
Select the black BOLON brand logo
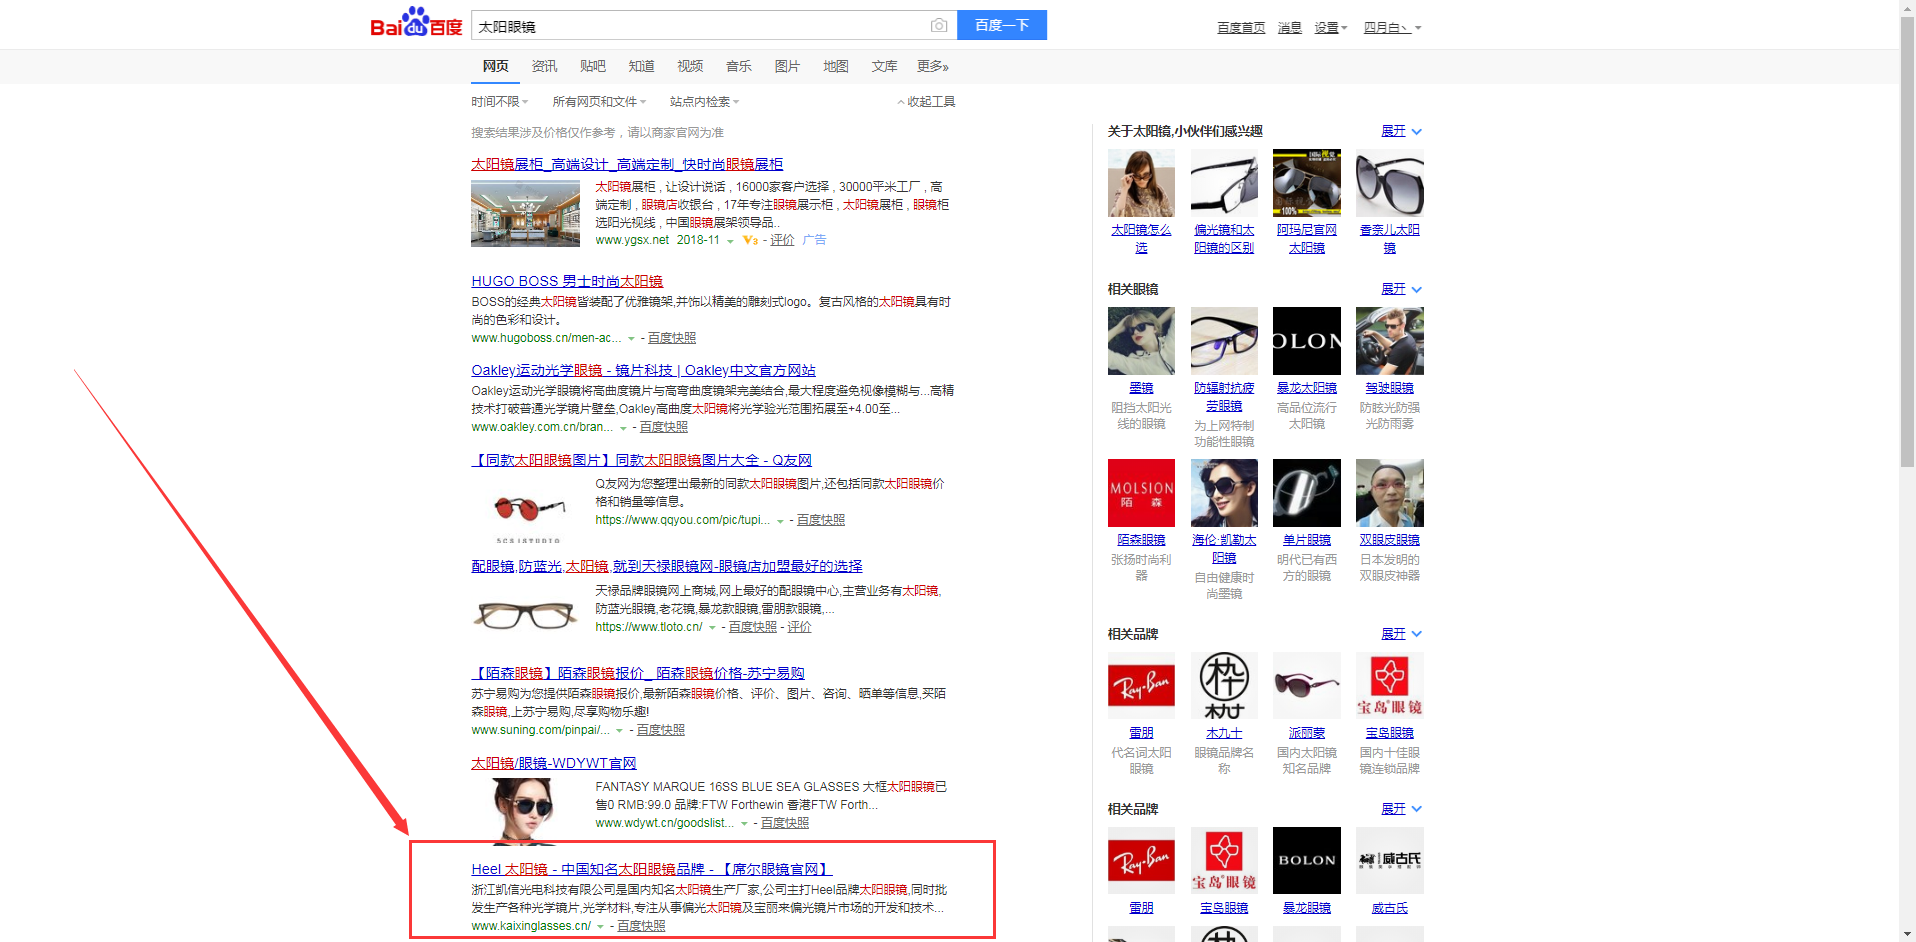[x=1306, y=860]
